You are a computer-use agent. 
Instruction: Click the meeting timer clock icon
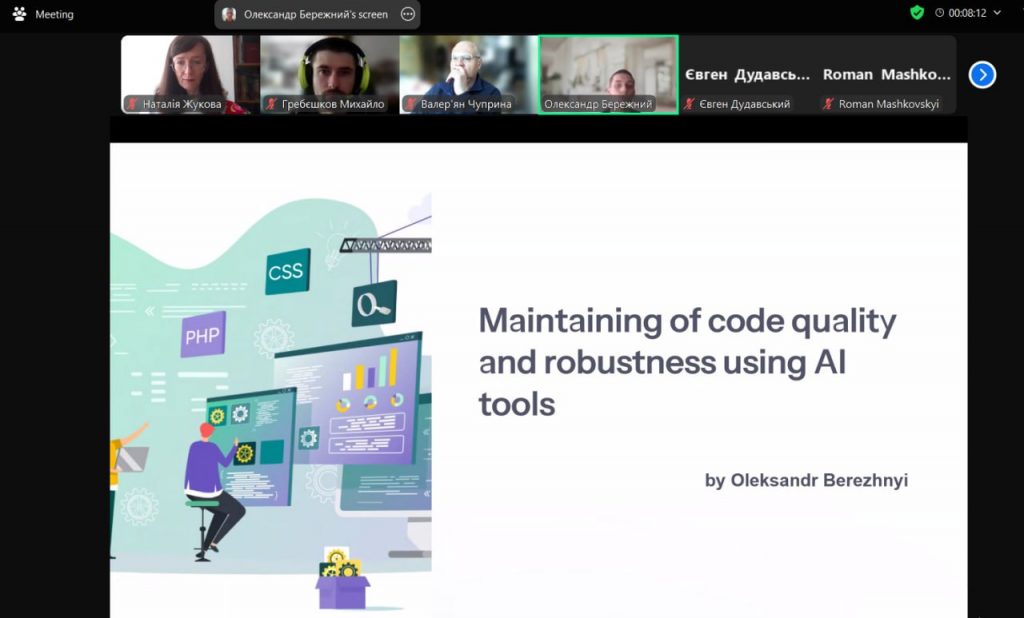tap(939, 13)
